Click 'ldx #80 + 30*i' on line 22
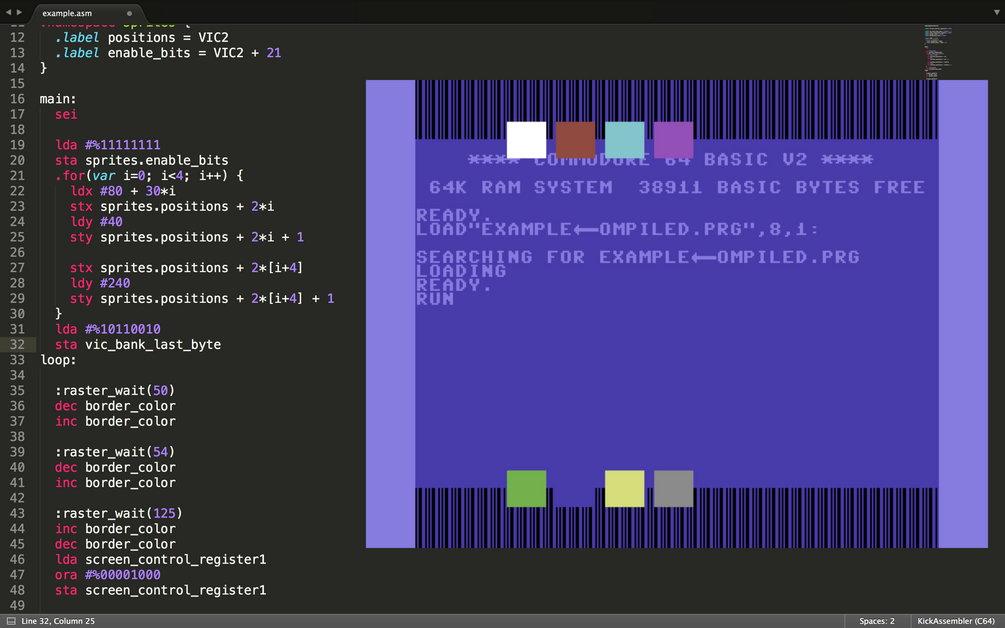The width and height of the screenshot is (1005, 628). point(123,192)
